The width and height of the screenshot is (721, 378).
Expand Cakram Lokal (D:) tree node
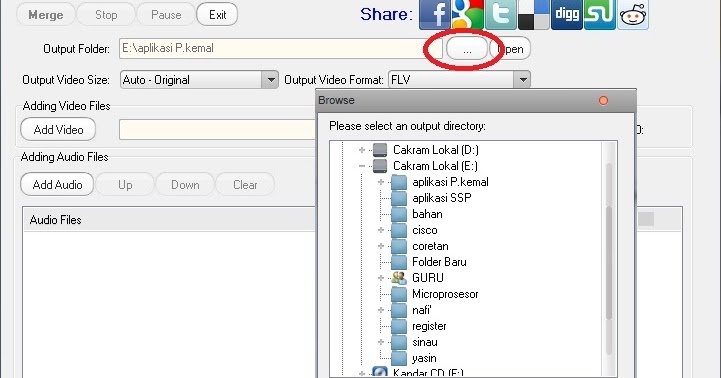(x=362, y=150)
